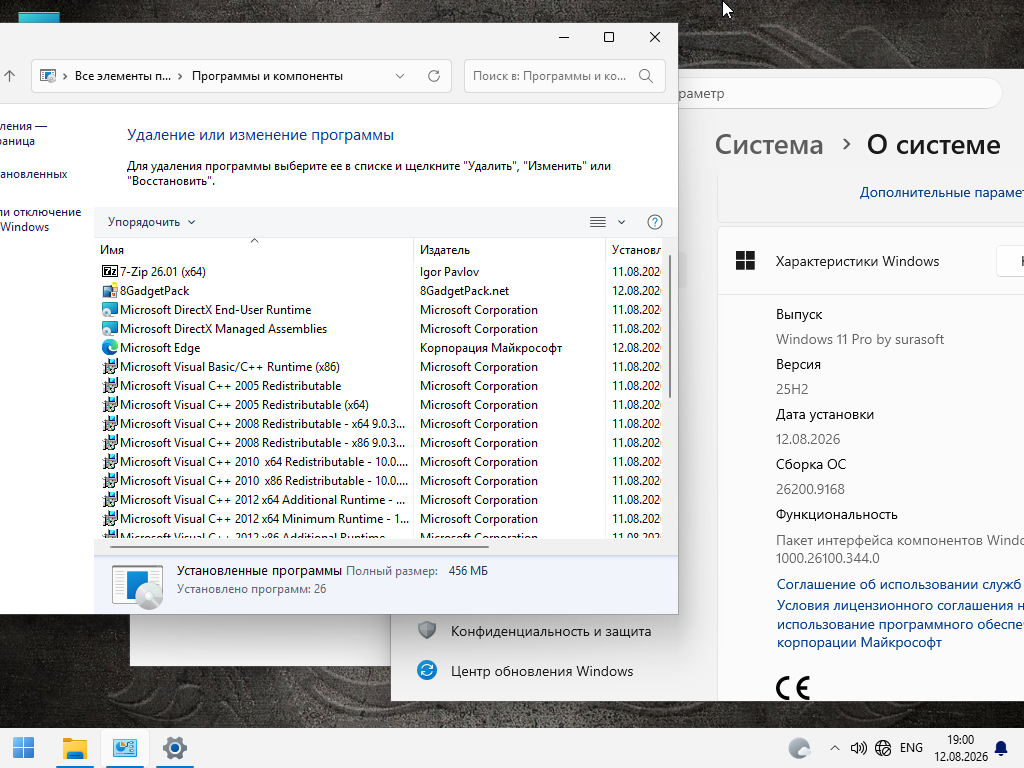Sort by the Установлено column header

click(634, 249)
